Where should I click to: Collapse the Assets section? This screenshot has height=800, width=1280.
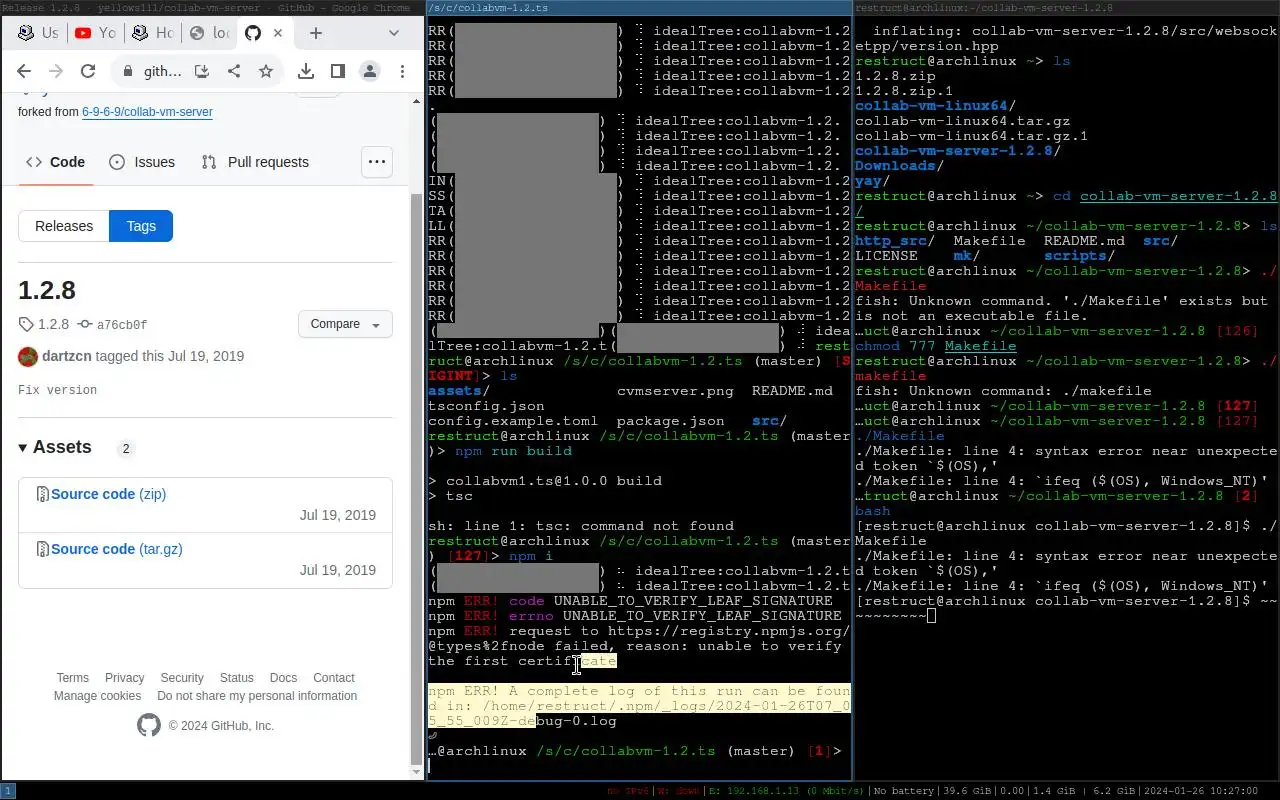click(x=55, y=447)
